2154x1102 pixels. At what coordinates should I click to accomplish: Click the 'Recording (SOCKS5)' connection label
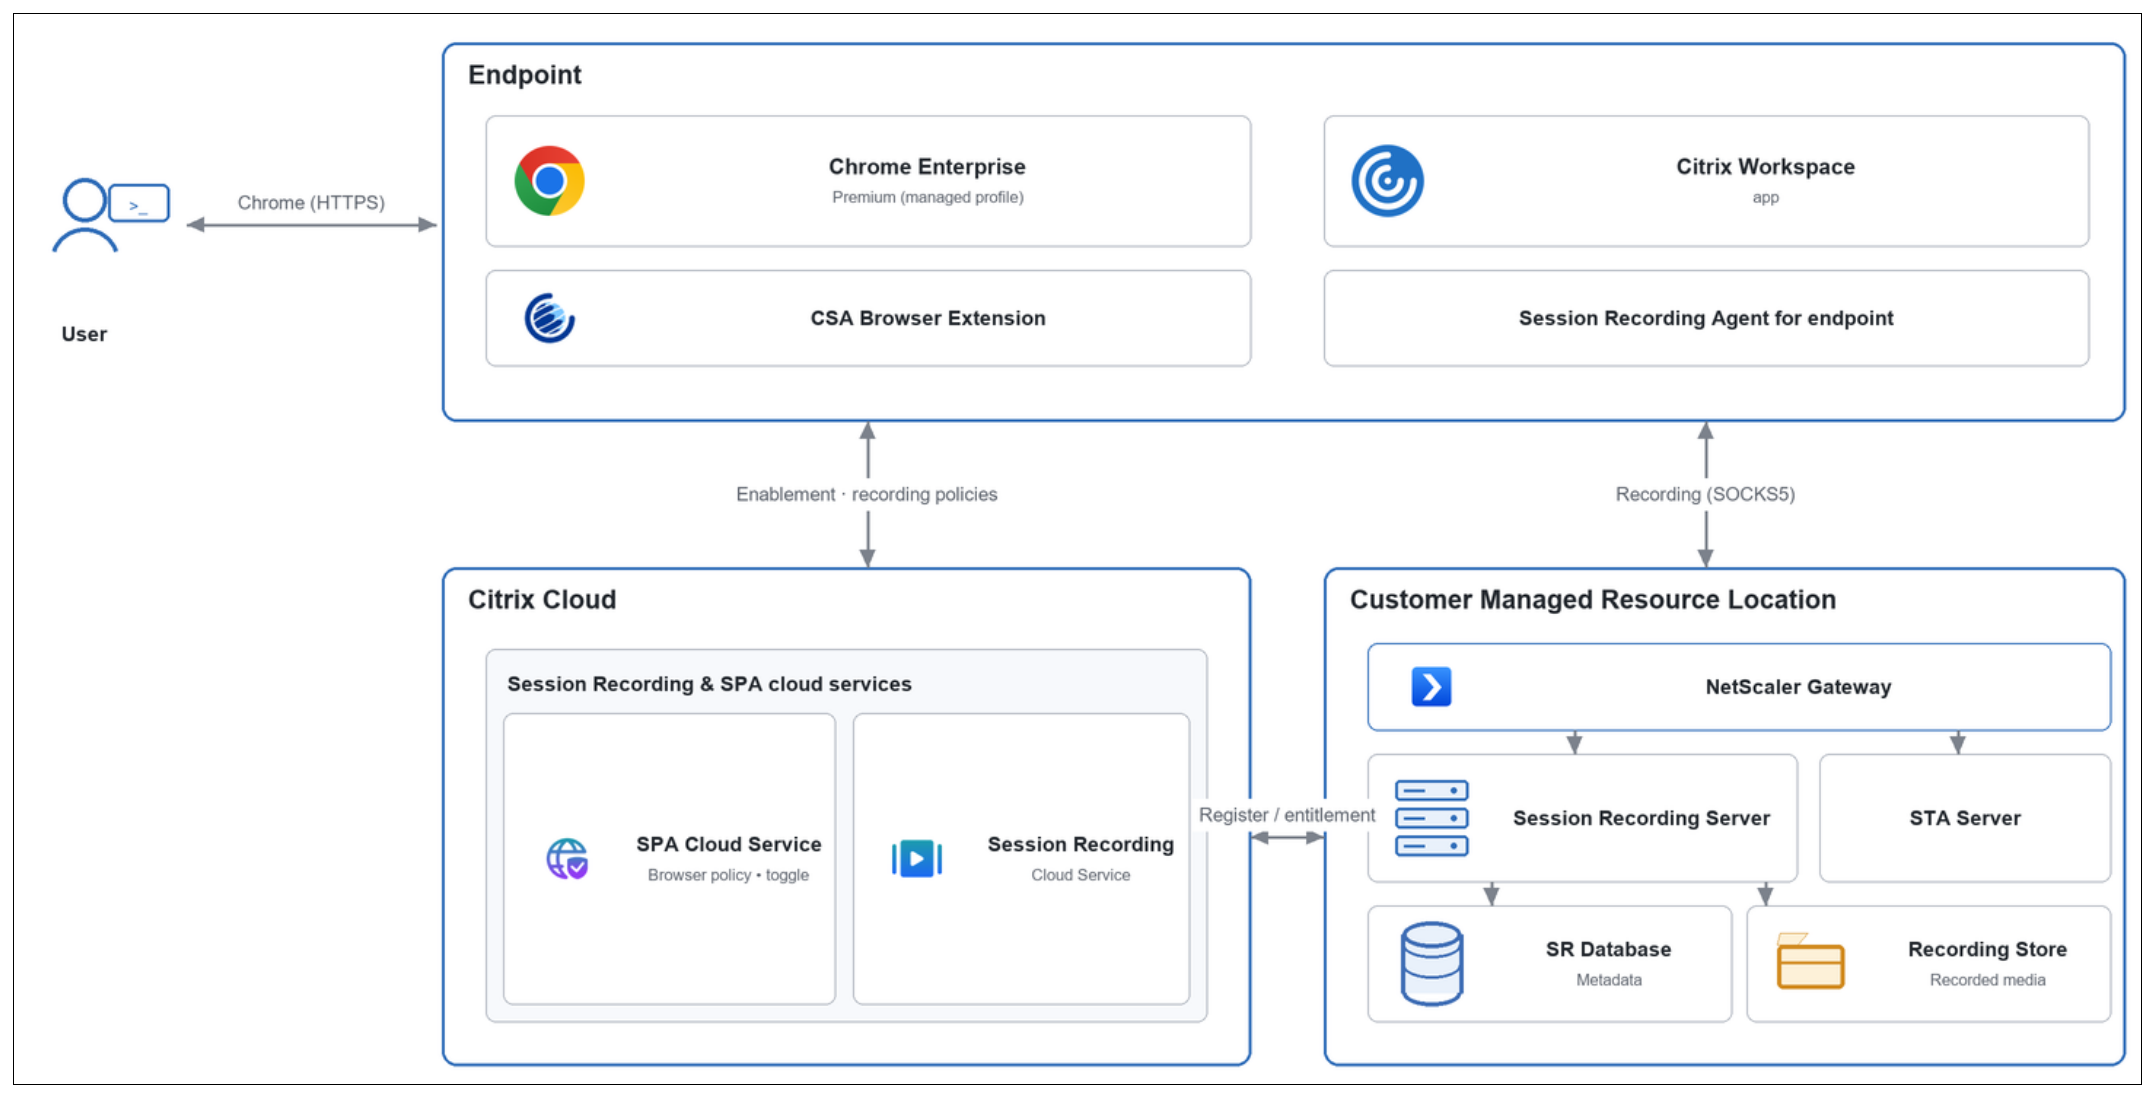[x=1705, y=494]
